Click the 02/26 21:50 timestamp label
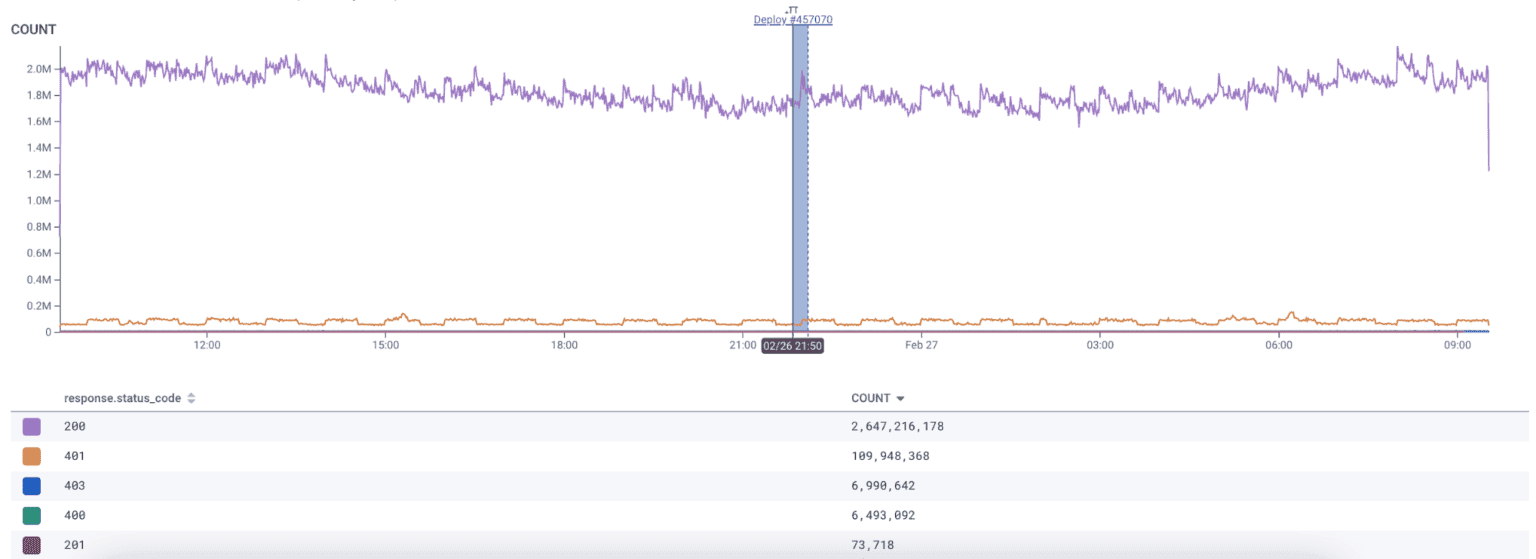 coord(792,345)
